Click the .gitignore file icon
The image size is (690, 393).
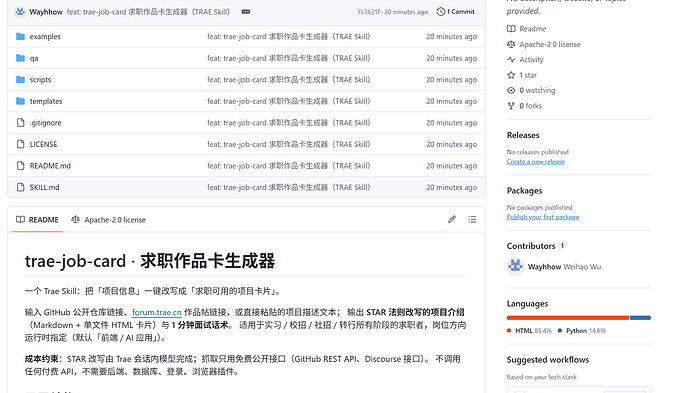click(20, 123)
